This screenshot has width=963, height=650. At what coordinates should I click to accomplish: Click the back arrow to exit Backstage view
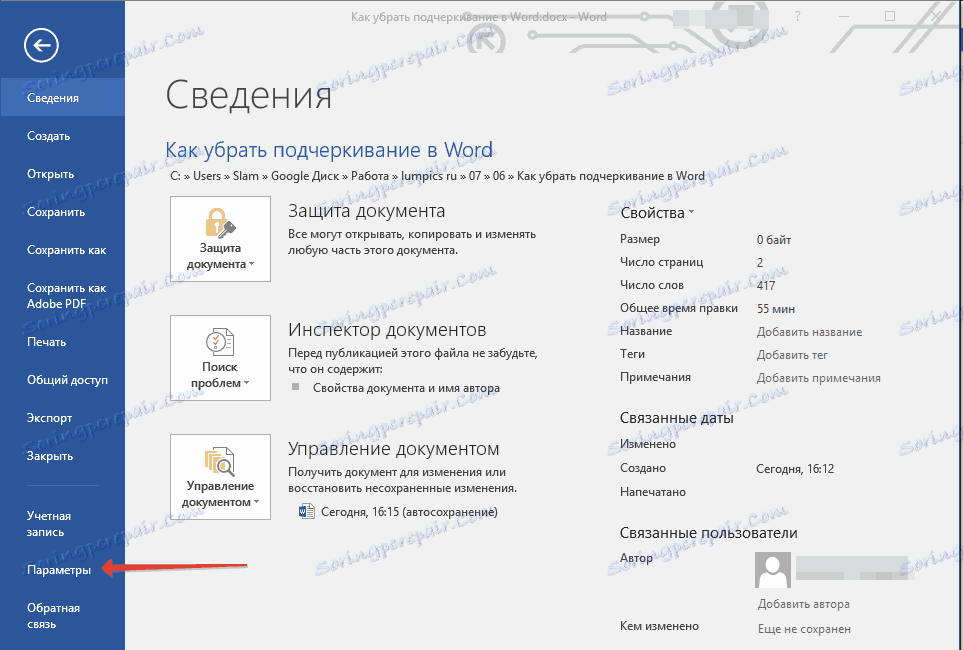pos(41,45)
